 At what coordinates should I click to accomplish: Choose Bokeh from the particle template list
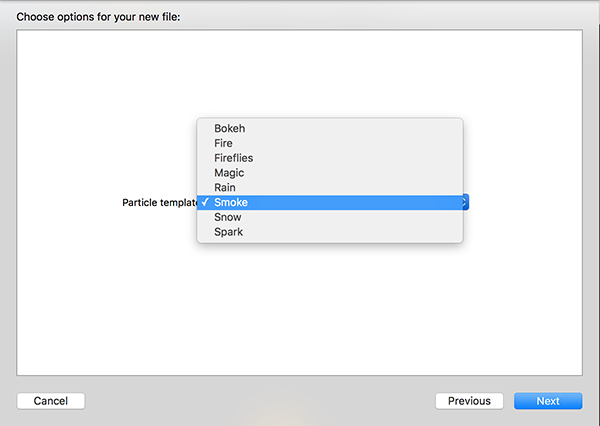pyautogui.click(x=330, y=128)
